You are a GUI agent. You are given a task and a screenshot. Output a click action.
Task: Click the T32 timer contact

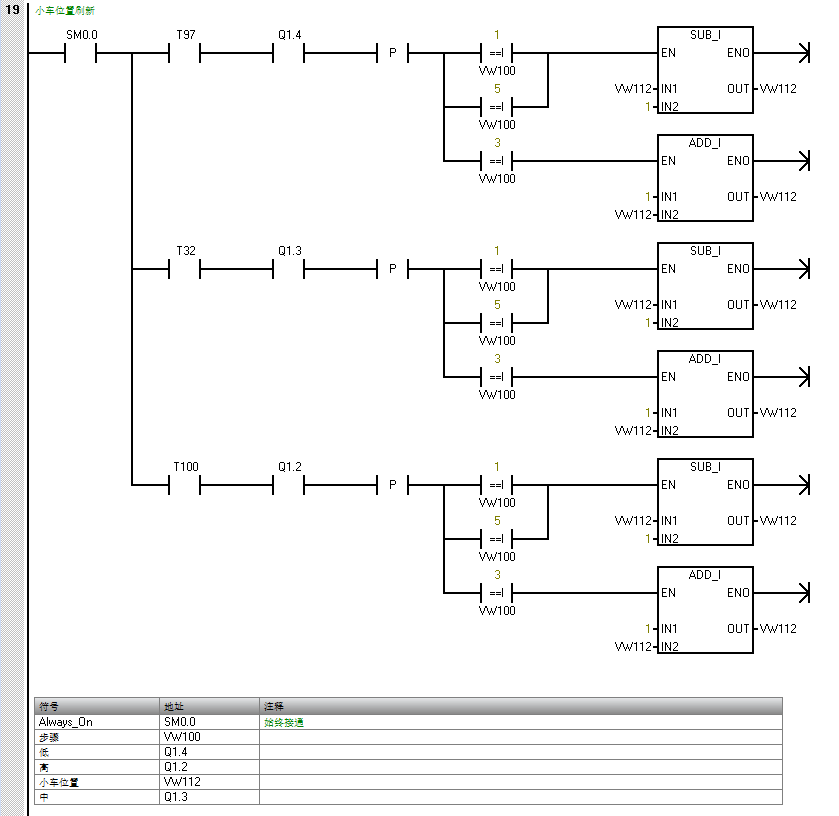(185, 270)
